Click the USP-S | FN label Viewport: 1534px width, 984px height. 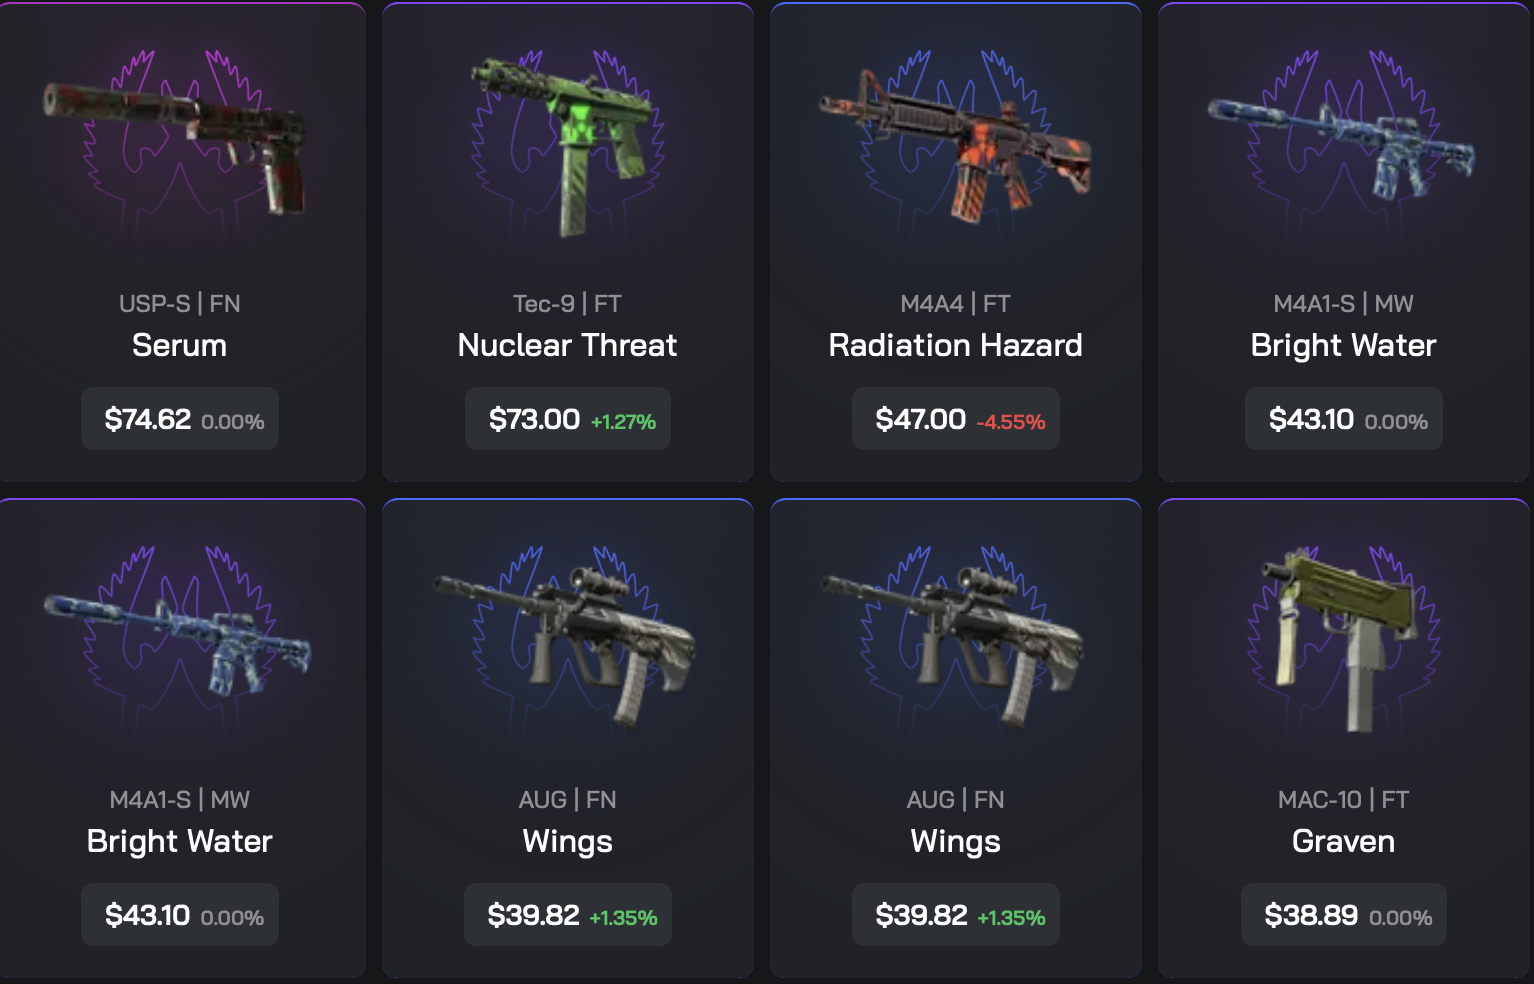180,304
